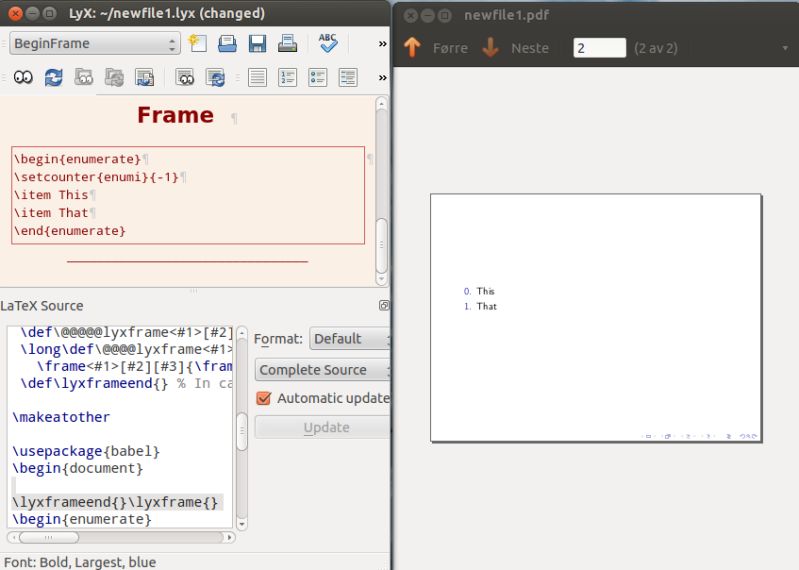Click the Update button in LaTeX Source
The image size is (799, 570).
click(x=323, y=427)
